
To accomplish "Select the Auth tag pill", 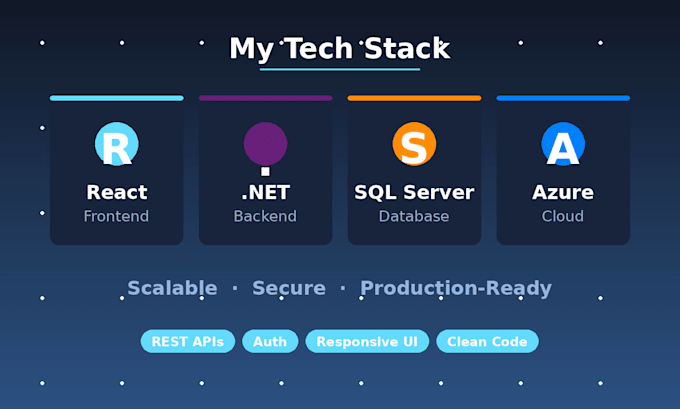I will (270, 341).
